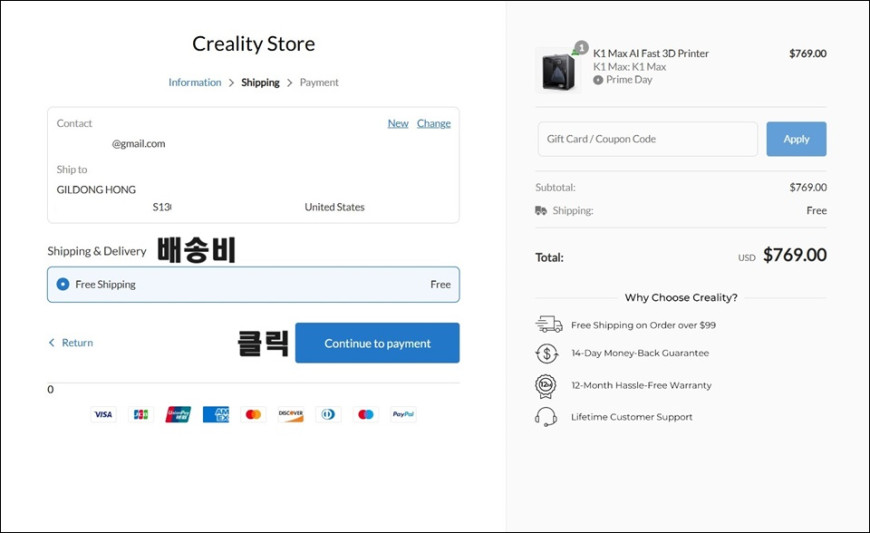The image size is (870, 533).
Task: Click the Return link
Action: tap(77, 343)
